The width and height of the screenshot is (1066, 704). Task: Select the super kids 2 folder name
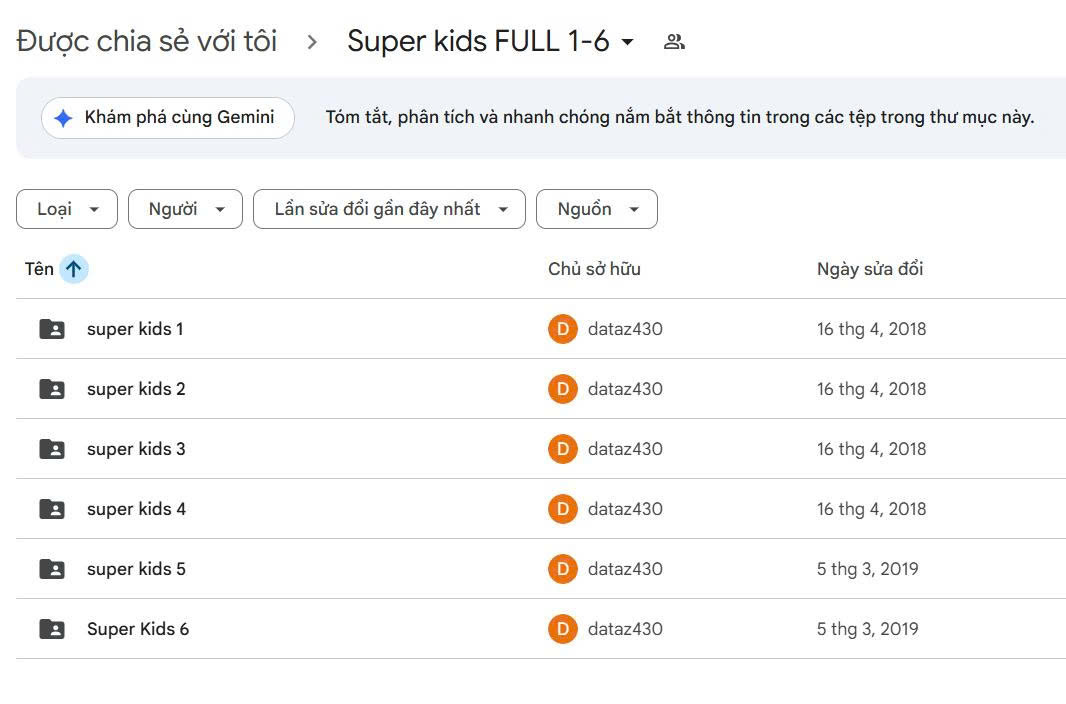(136, 389)
